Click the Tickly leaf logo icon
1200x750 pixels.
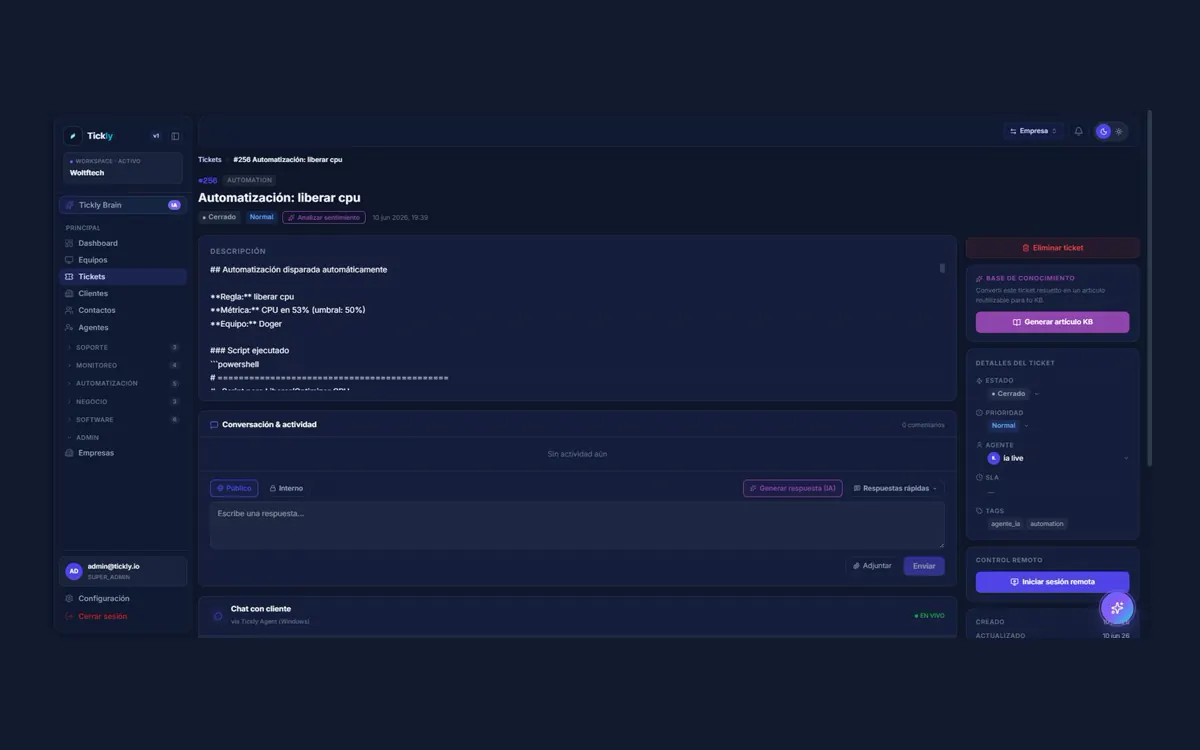72,136
